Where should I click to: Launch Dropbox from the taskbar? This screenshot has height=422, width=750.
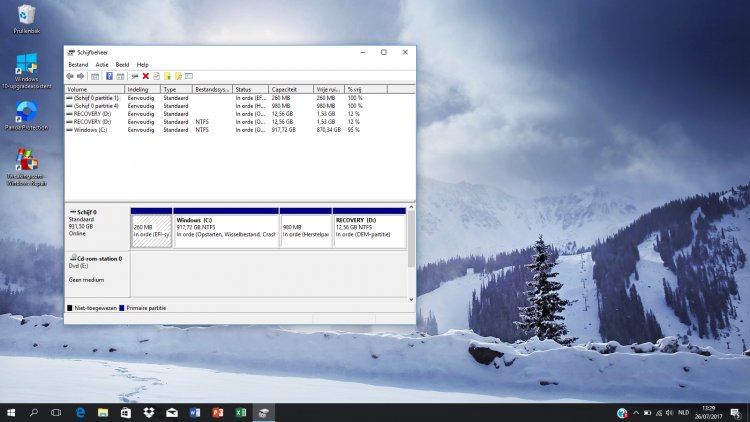click(x=148, y=412)
